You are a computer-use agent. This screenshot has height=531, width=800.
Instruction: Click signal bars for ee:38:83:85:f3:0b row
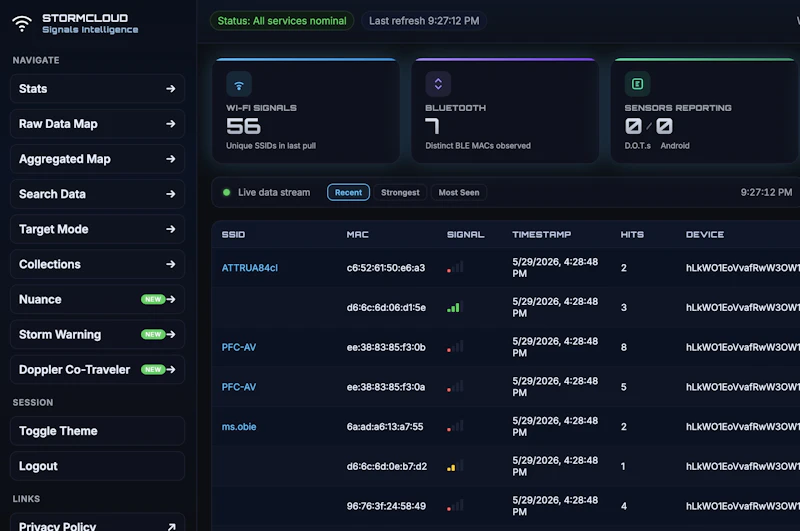coord(455,346)
